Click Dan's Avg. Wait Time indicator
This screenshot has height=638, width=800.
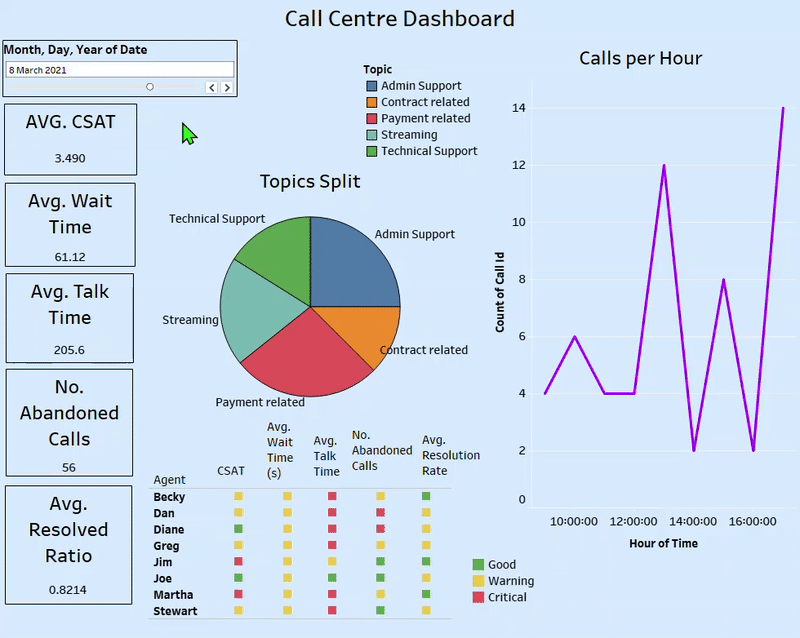(x=287, y=512)
